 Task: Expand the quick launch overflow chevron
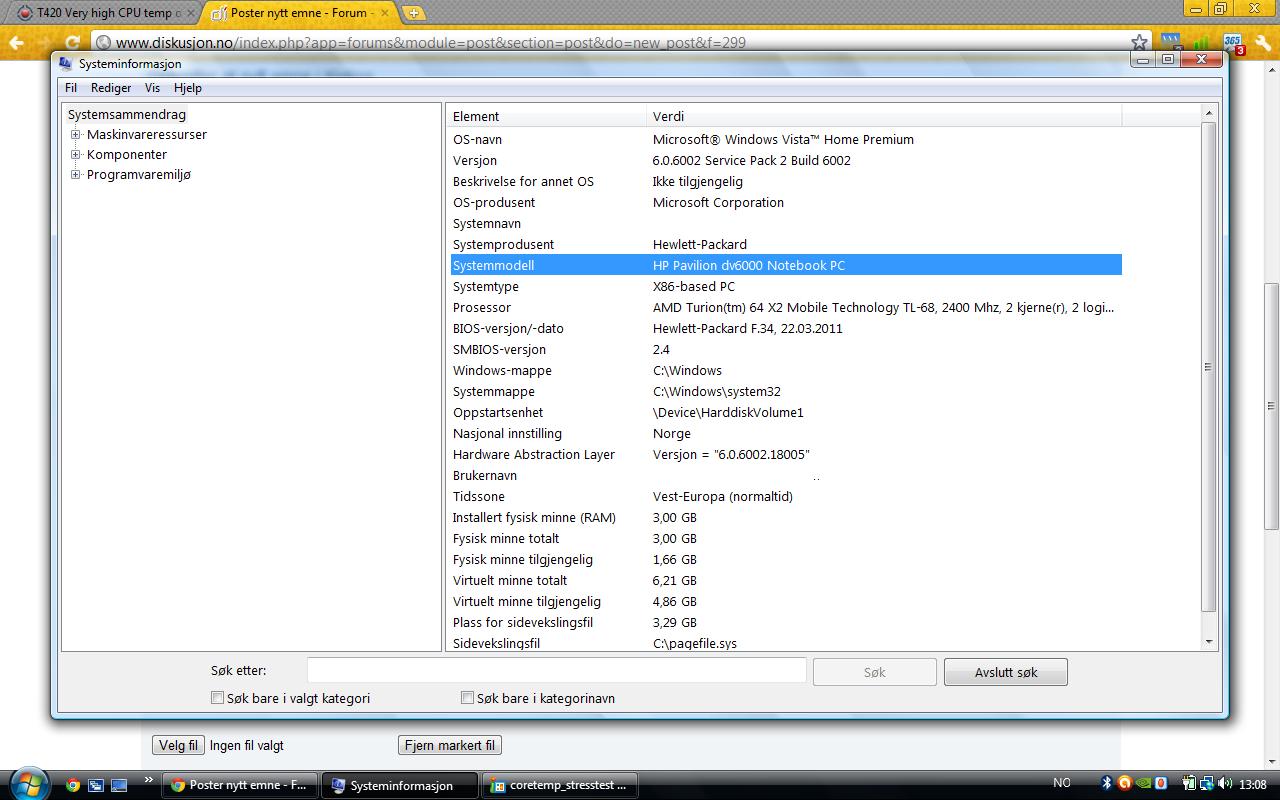(150, 780)
